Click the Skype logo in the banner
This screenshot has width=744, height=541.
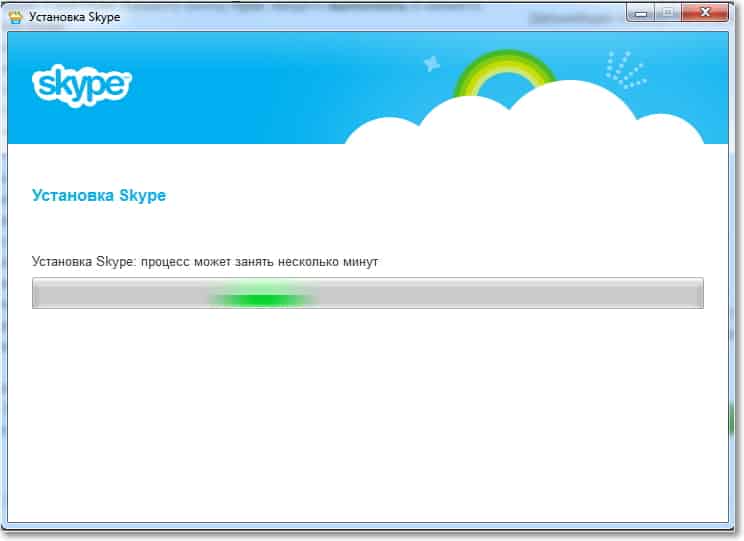tap(82, 85)
